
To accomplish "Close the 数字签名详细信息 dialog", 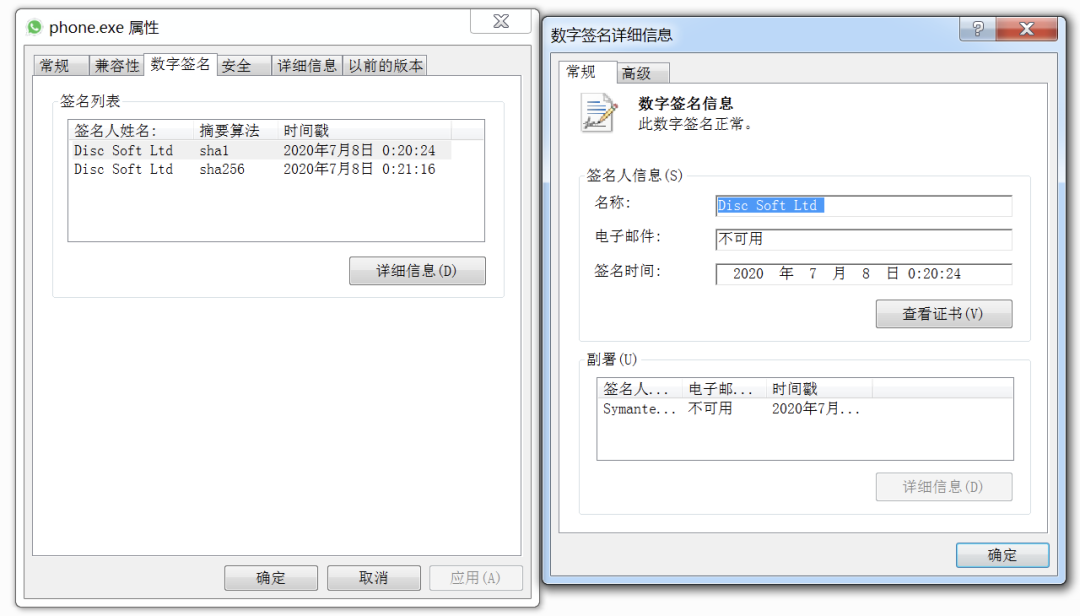I will [x=1026, y=28].
